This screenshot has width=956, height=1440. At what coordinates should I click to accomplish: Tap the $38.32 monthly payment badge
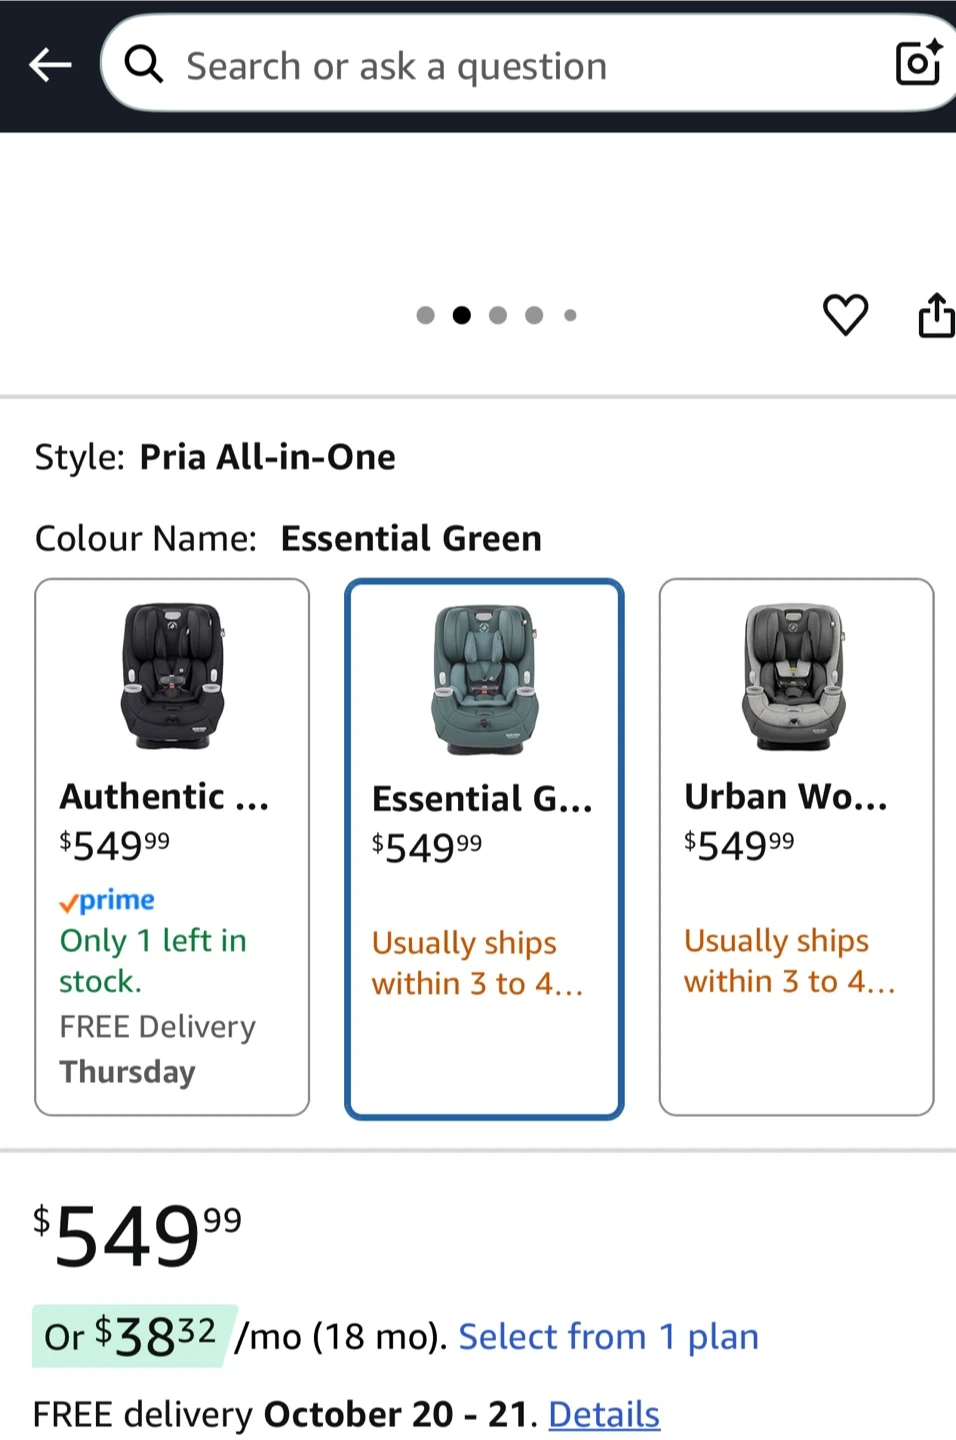tap(134, 1336)
